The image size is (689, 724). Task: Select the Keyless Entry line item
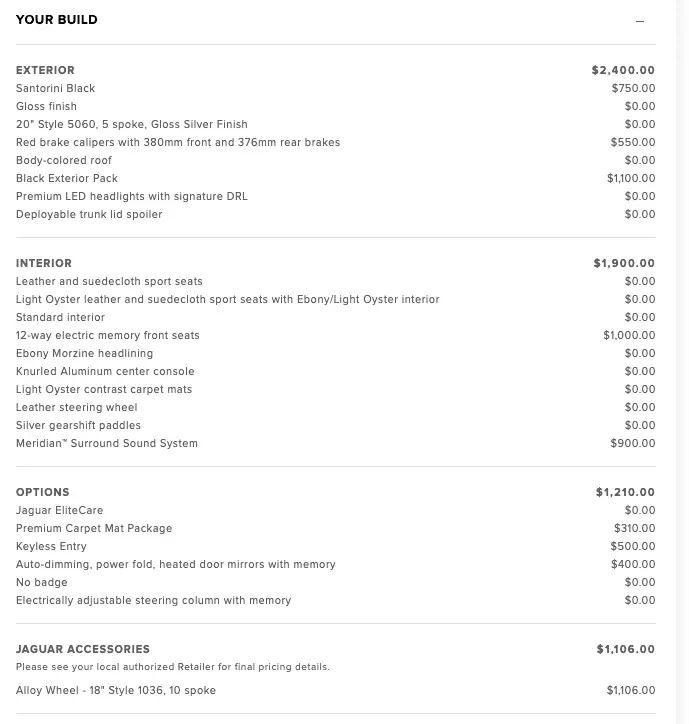pos(51,546)
